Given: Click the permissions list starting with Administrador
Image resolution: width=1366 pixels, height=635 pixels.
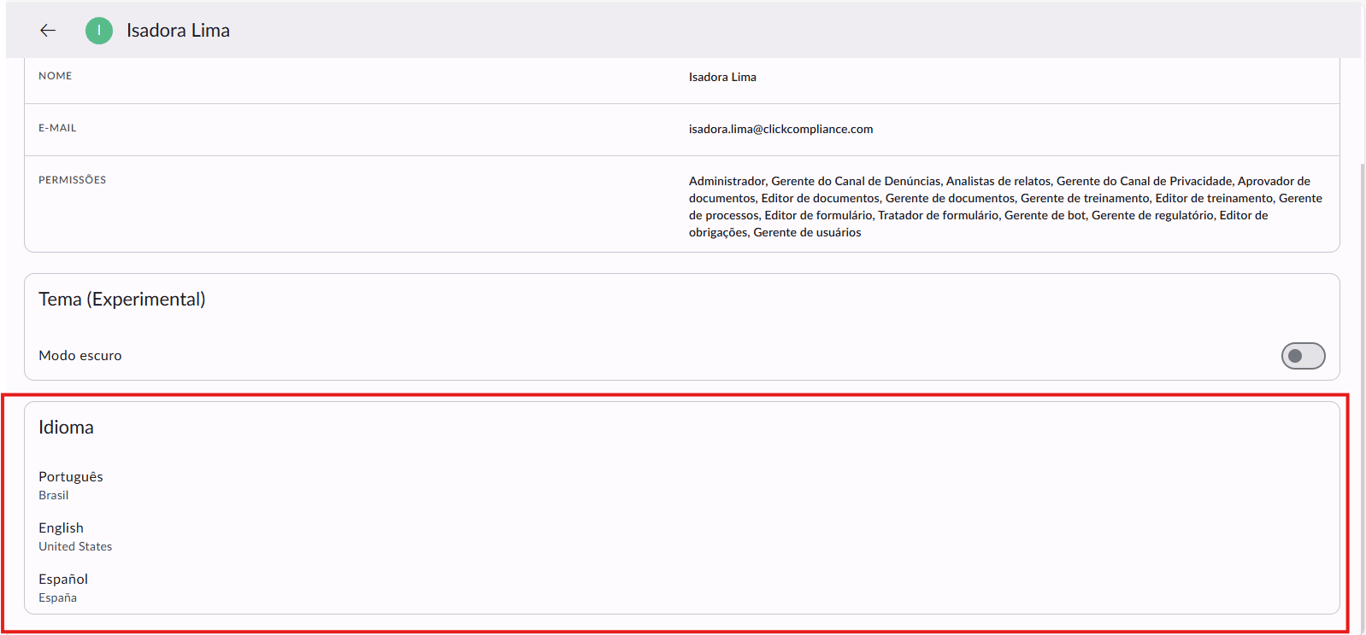Looking at the screenshot, I should [x=1005, y=207].
